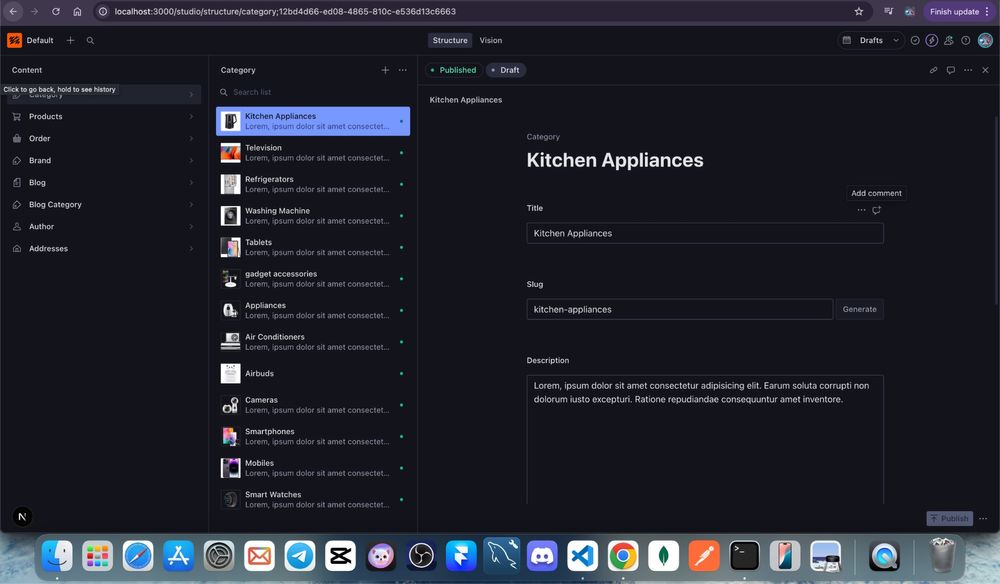
Task: Open the tasks checkmark icon in top bar
Action: tap(915, 40)
